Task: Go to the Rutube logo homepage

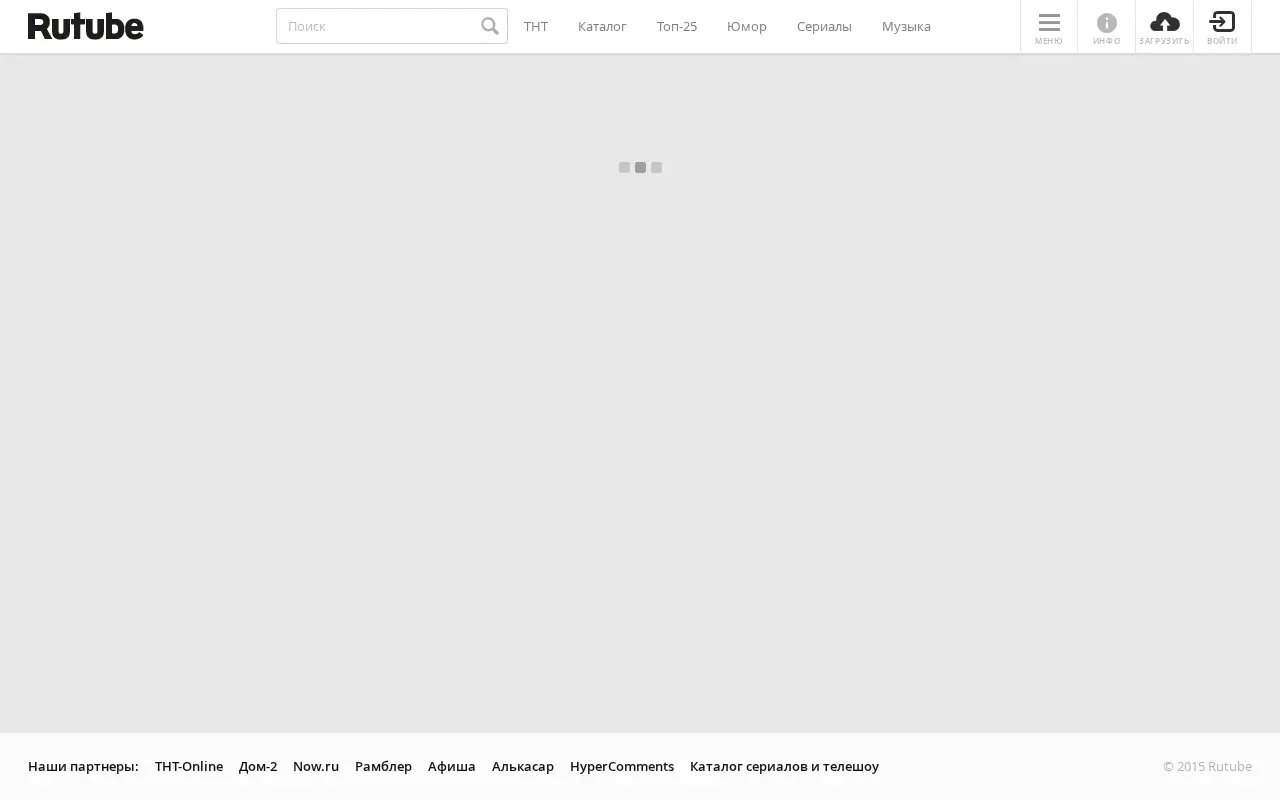Action: tap(86, 26)
